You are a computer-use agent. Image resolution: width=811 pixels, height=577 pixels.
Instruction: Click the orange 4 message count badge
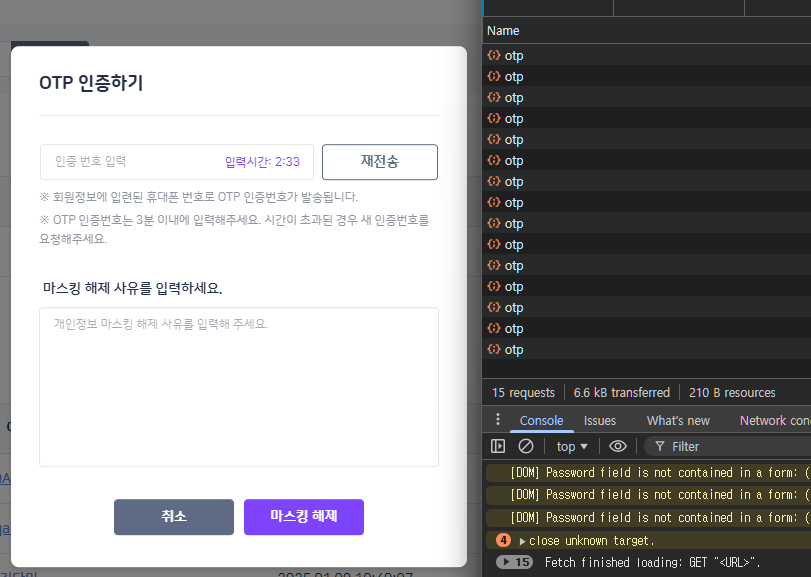click(504, 540)
